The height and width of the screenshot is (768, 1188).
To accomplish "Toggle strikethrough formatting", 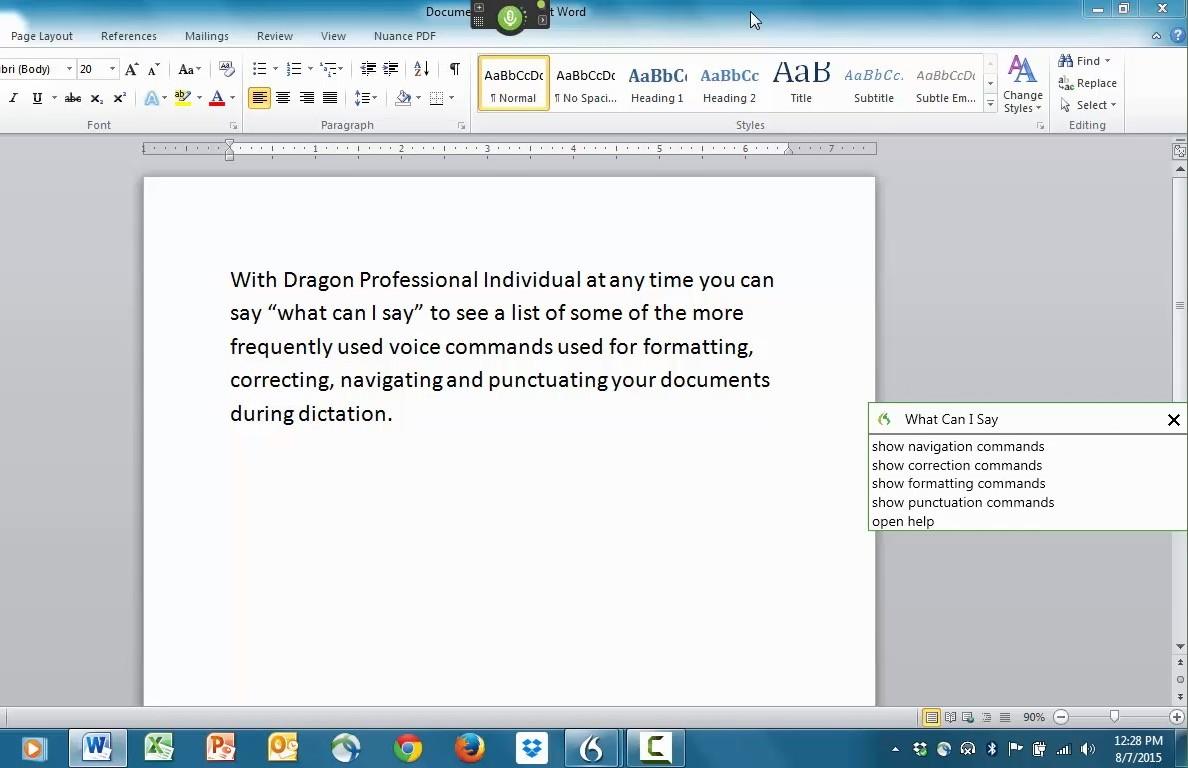I will pos(72,98).
